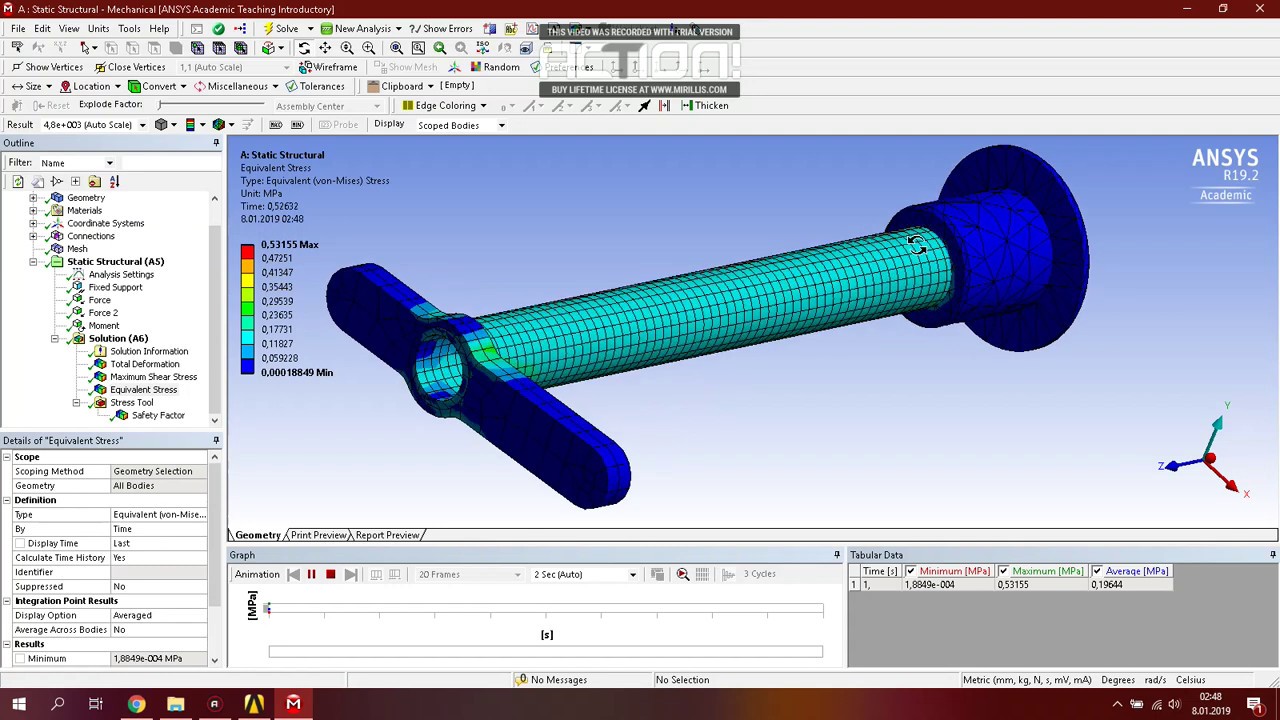Click the Thicken annotations icon
This screenshot has height=720, width=1280.
pyautogui.click(x=686, y=105)
